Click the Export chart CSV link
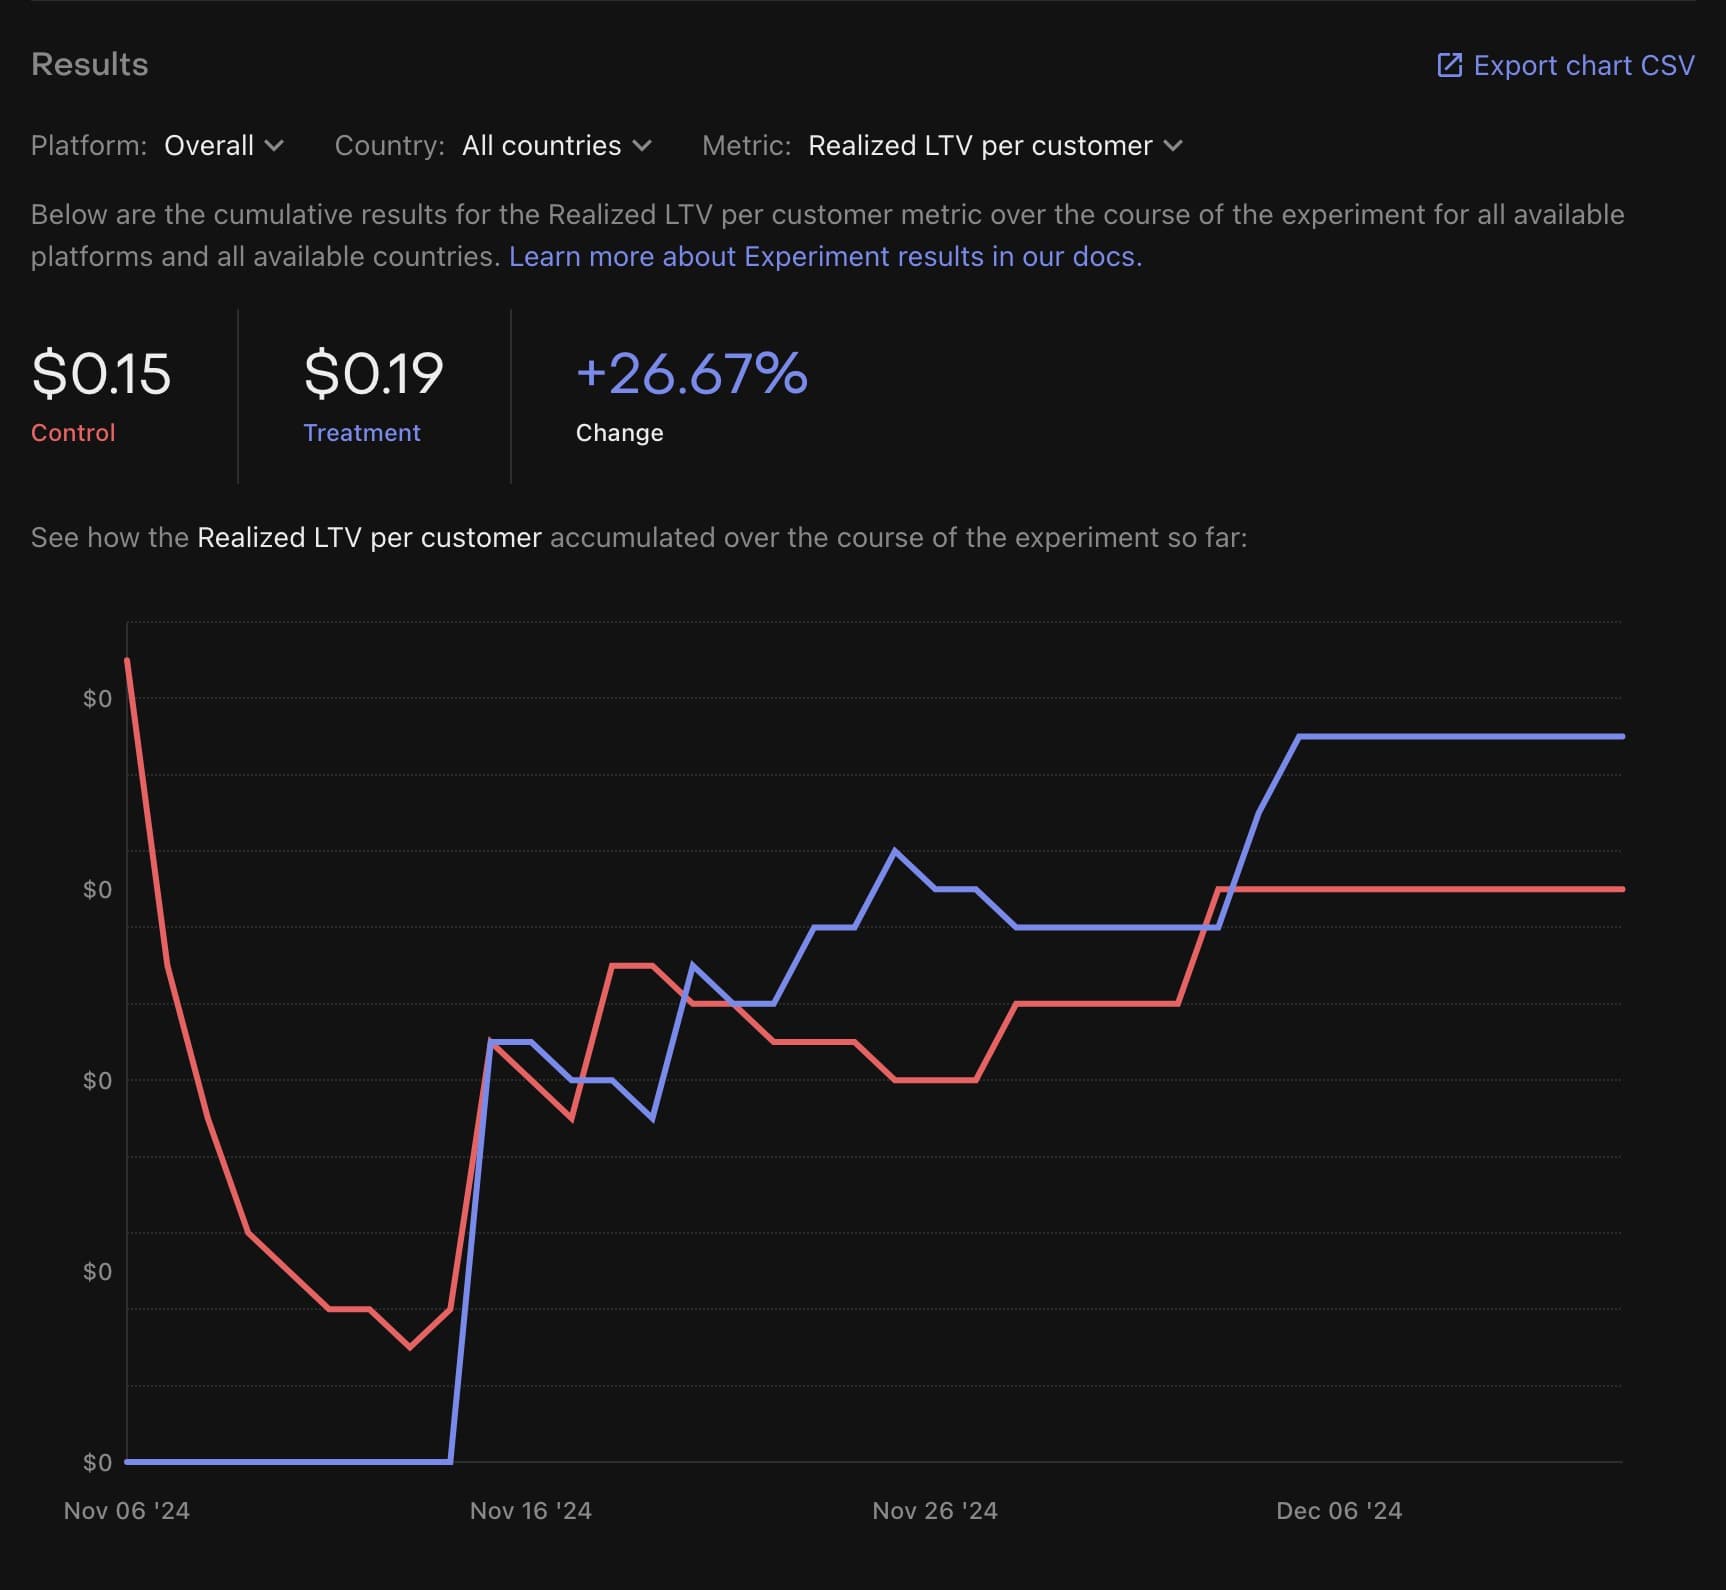This screenshot has height=1590, width=1726. [x=1565, y=65]
